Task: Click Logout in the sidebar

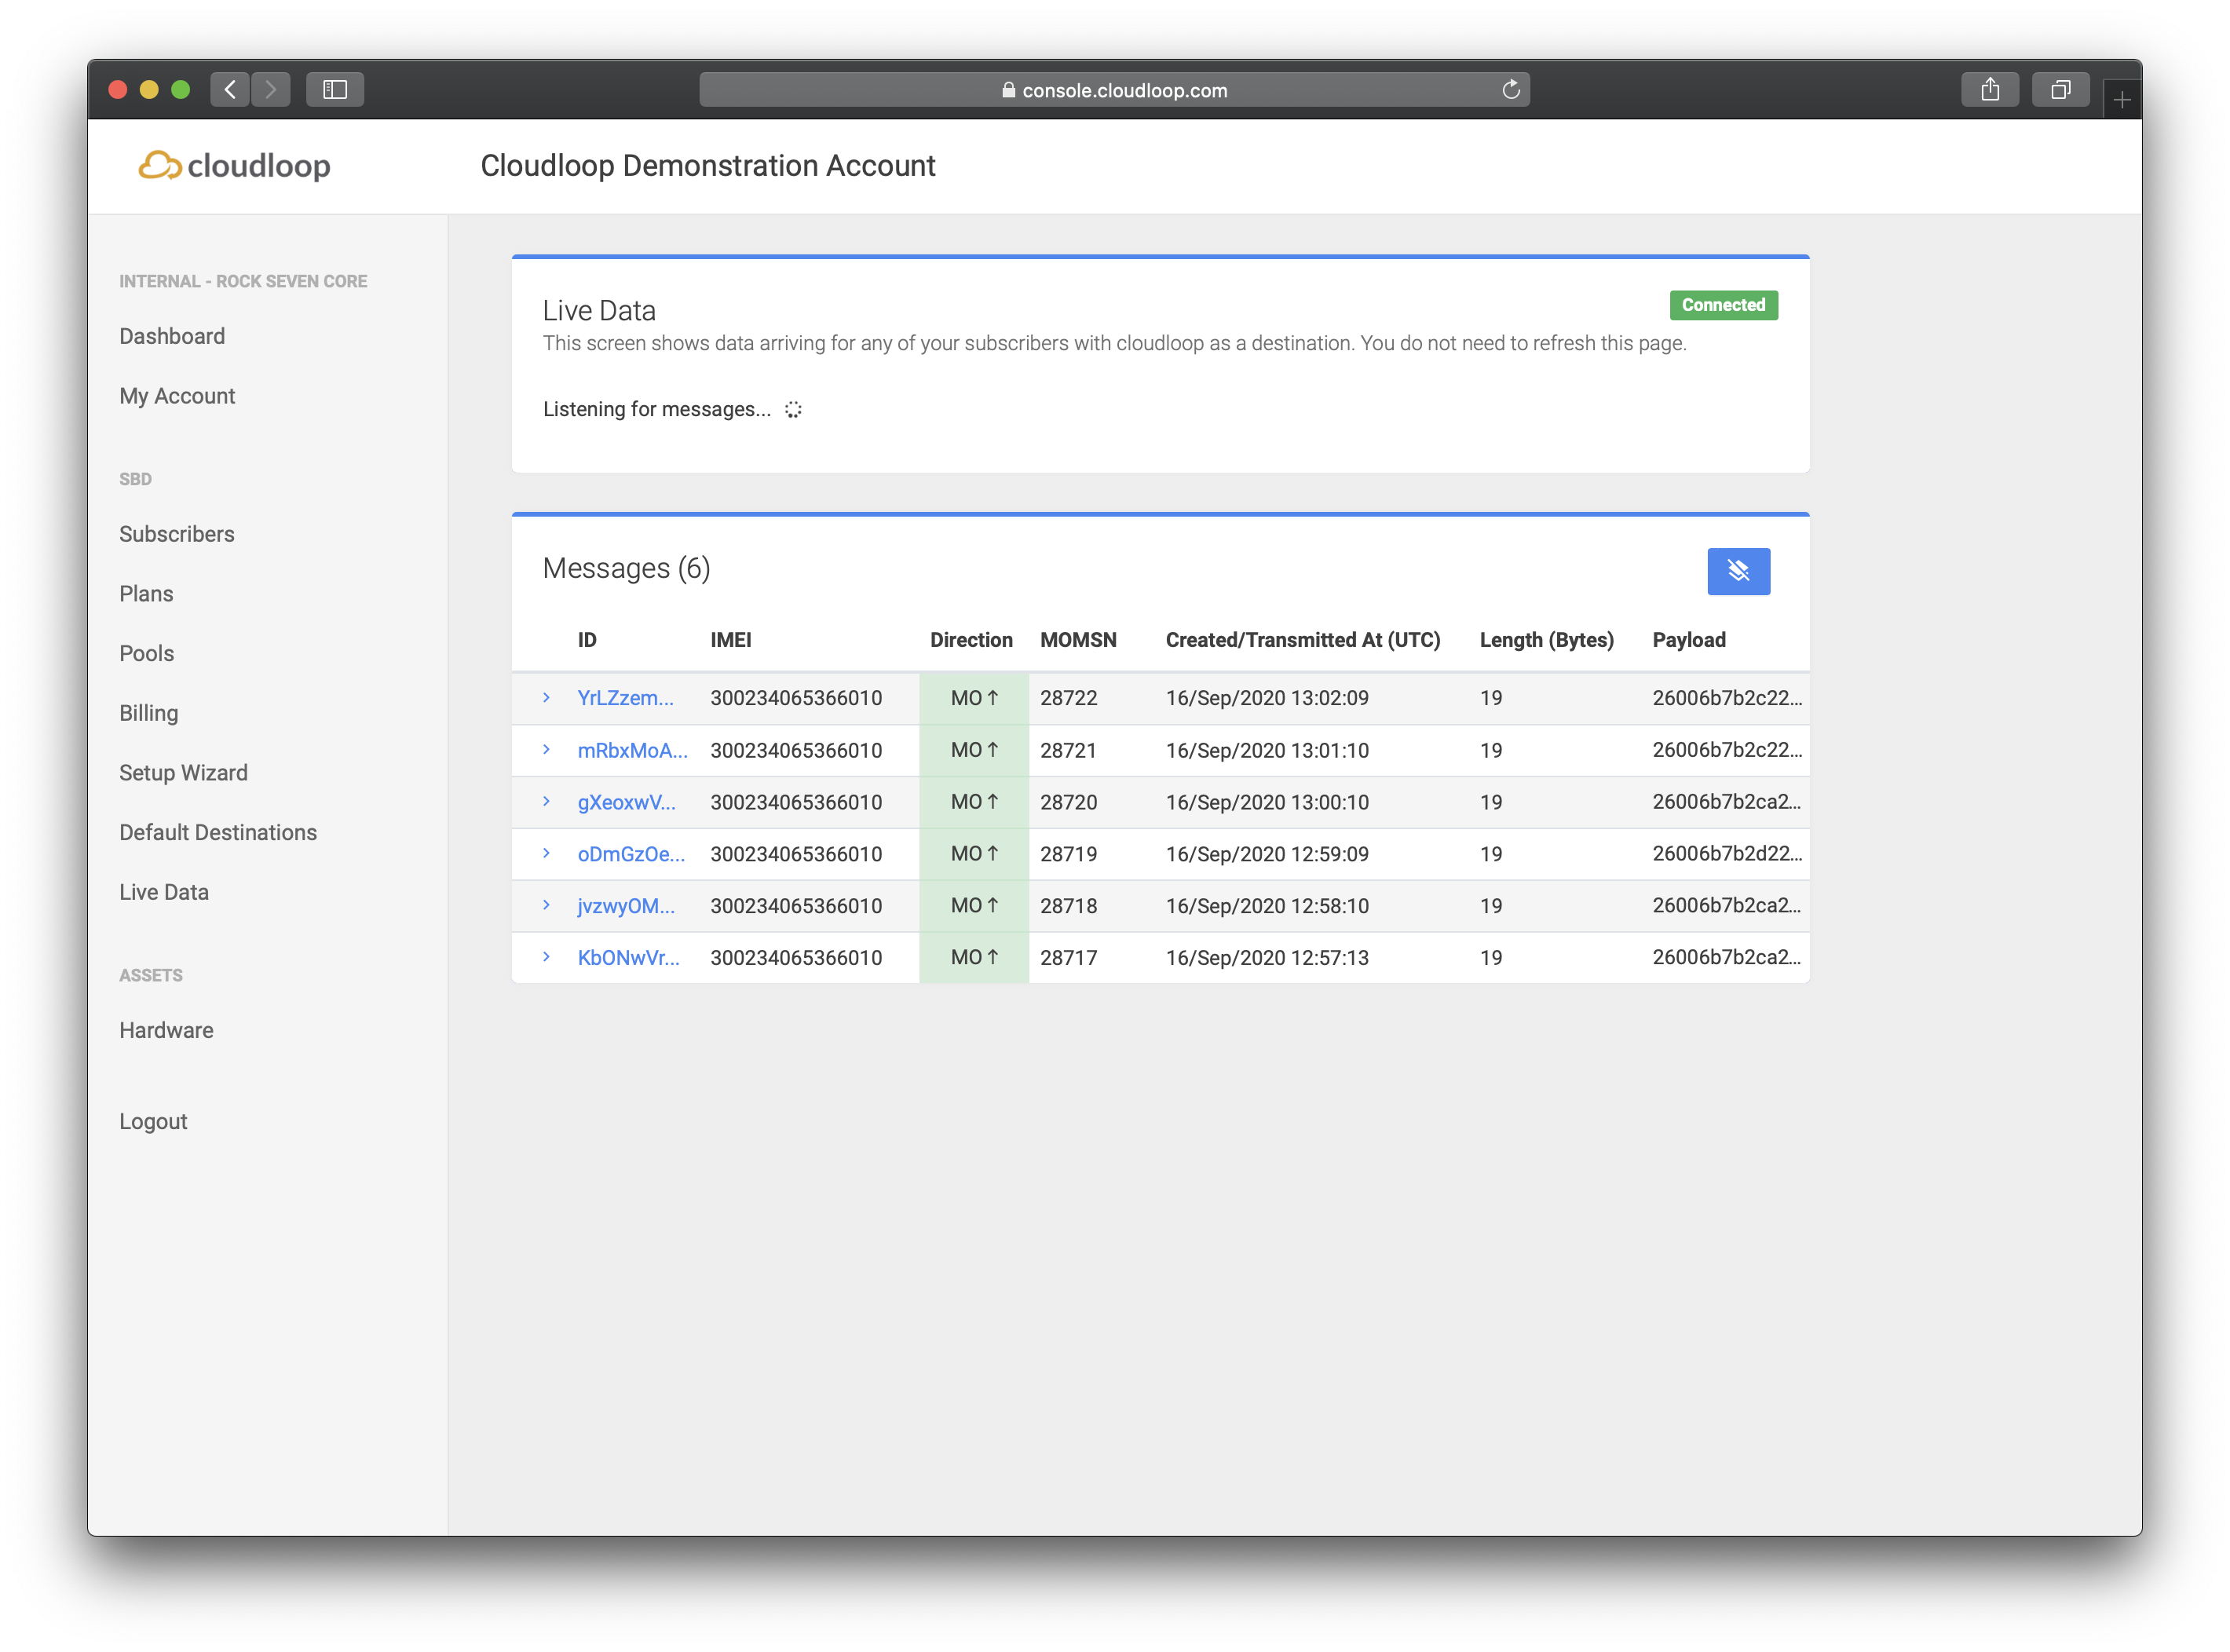Action: tap(153, 1121)
